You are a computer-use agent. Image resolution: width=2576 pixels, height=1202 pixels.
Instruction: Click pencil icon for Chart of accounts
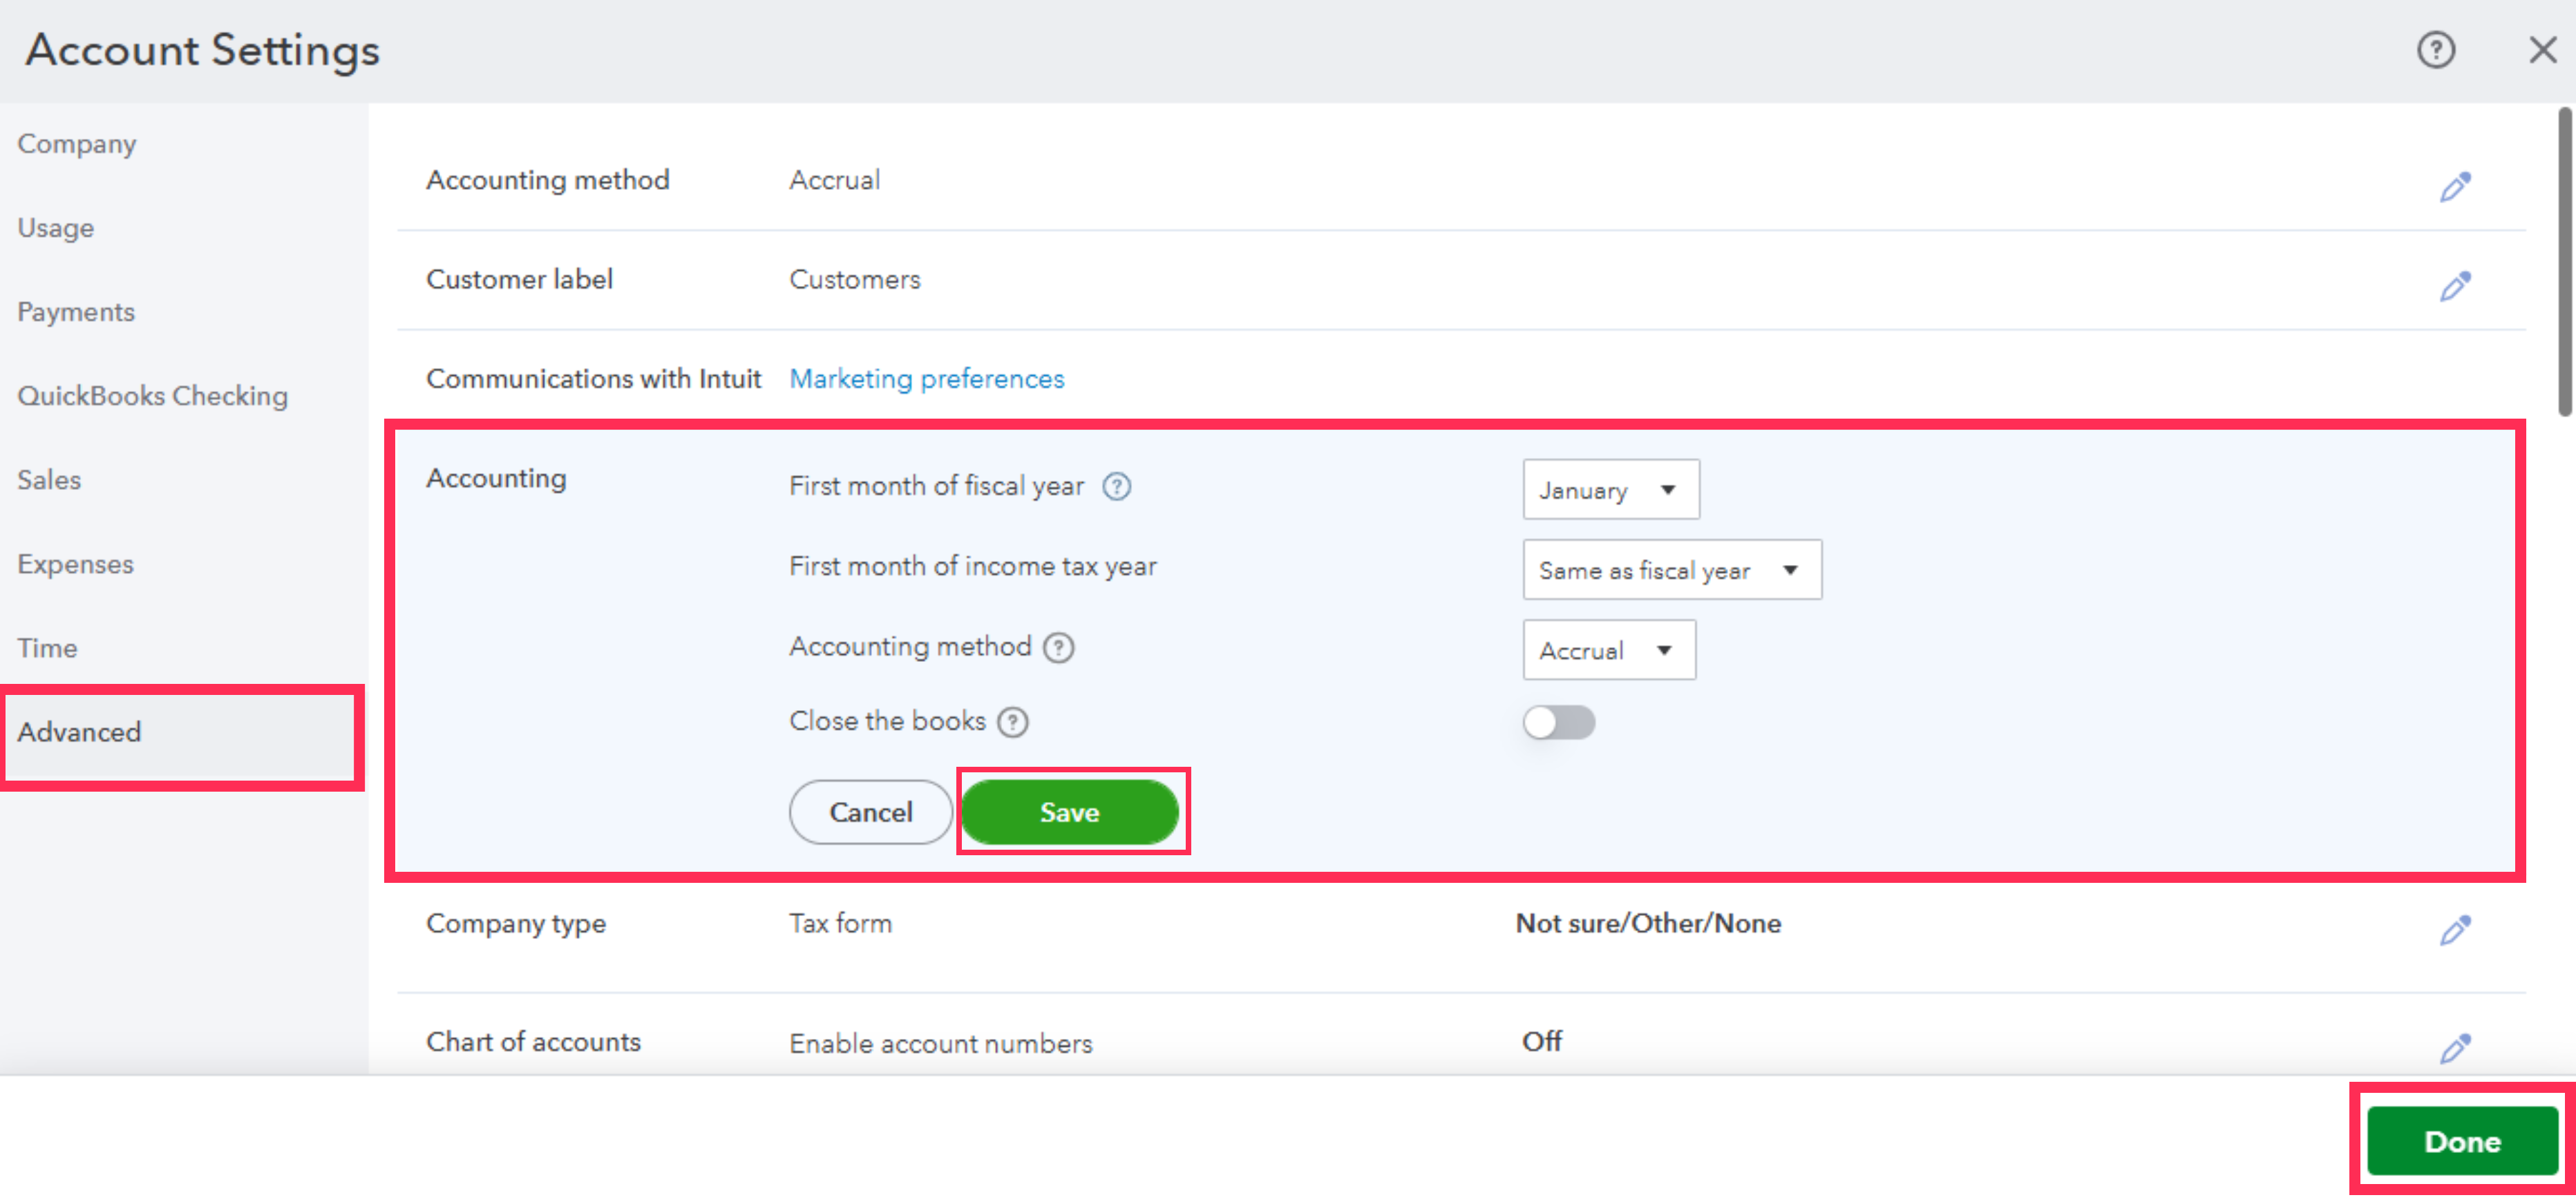click(x=2454, y=1048)
